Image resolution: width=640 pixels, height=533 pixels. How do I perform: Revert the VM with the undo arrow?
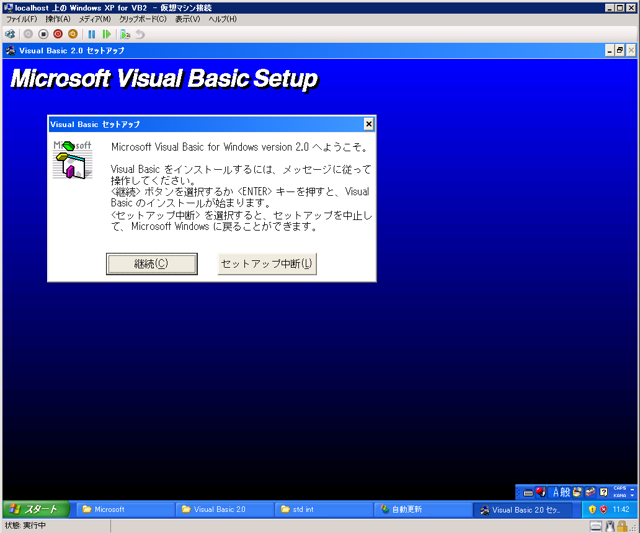pos(140,34)
